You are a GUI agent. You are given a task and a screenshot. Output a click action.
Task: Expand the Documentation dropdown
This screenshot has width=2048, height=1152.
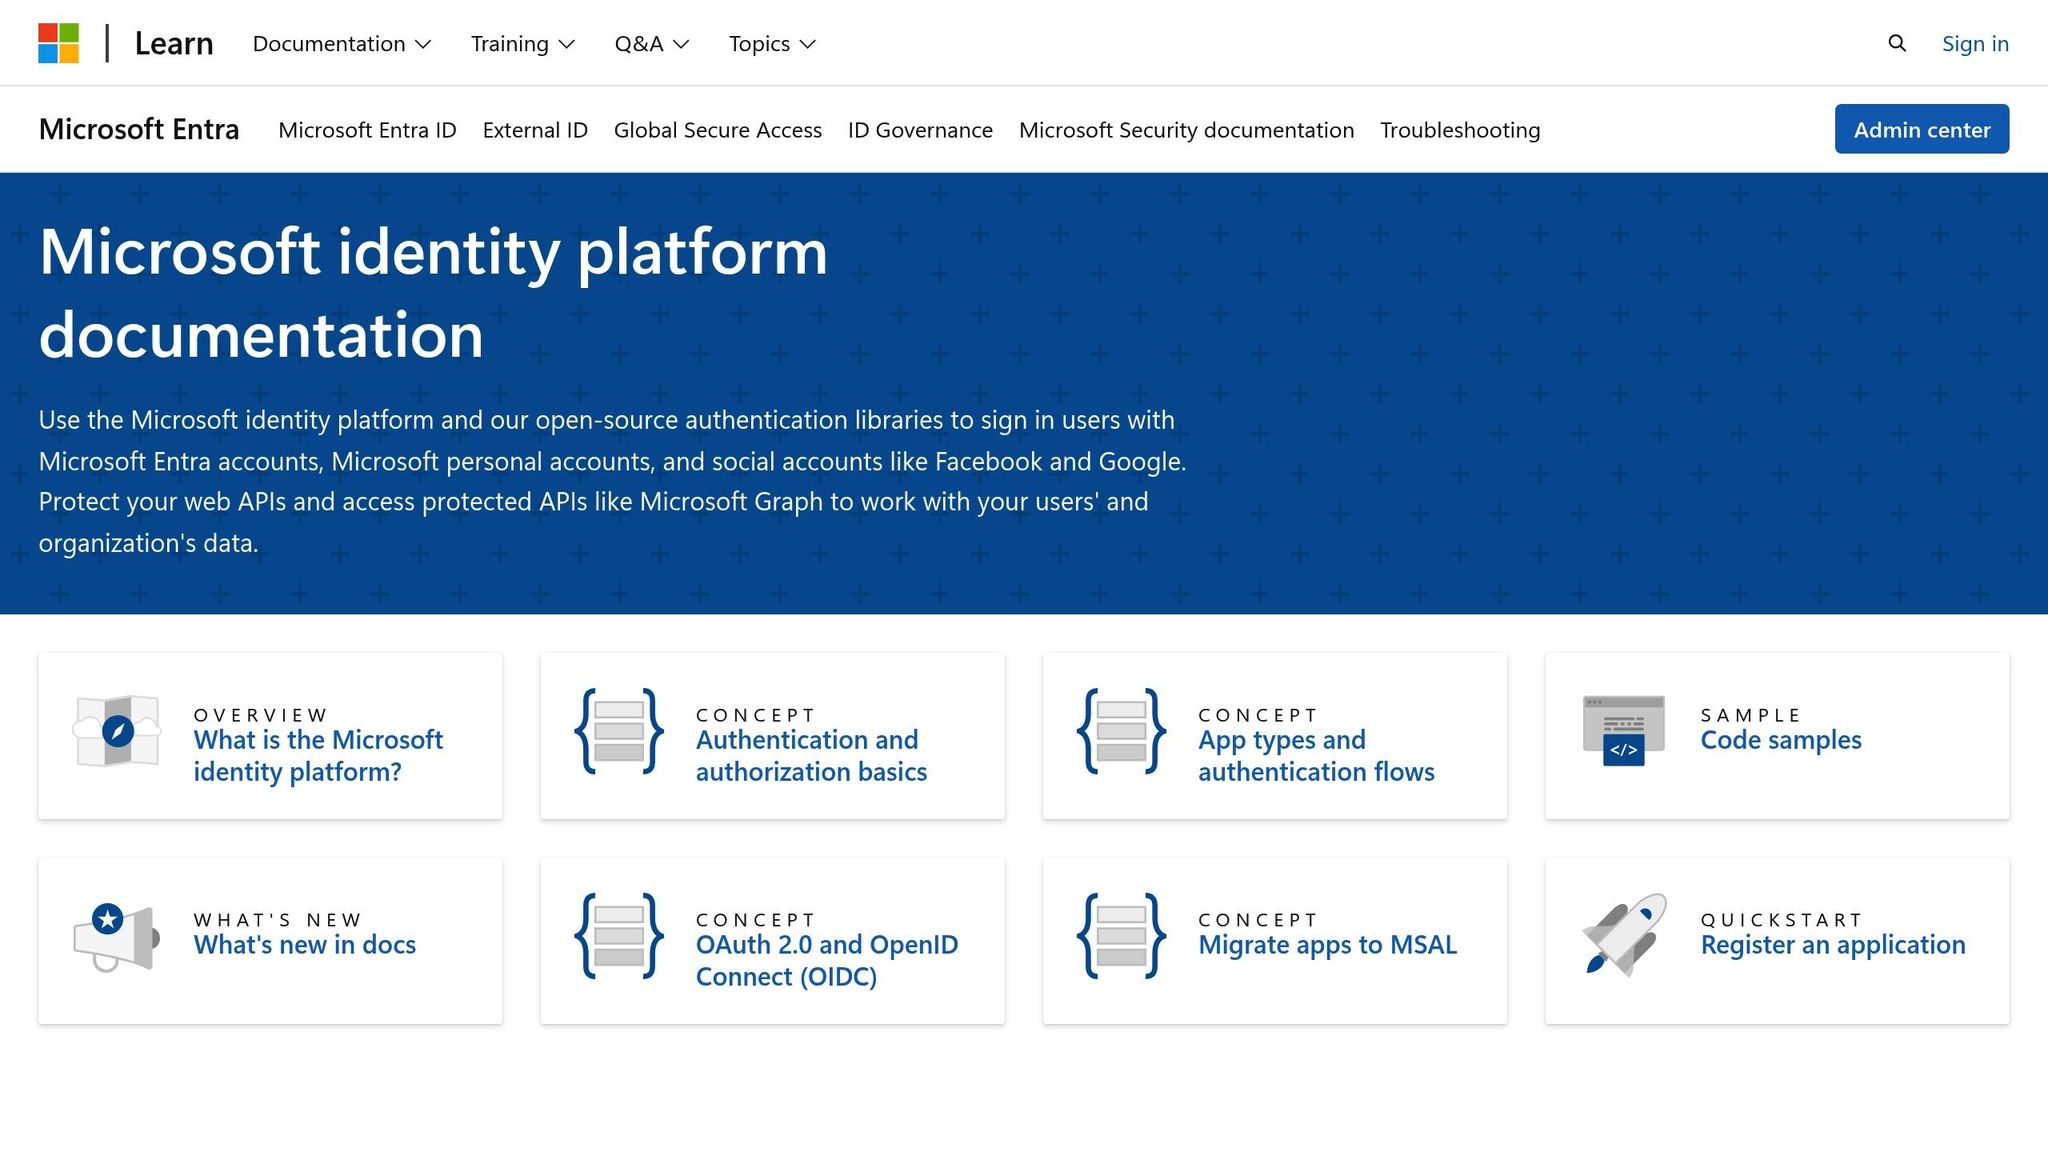coord(341,43)
